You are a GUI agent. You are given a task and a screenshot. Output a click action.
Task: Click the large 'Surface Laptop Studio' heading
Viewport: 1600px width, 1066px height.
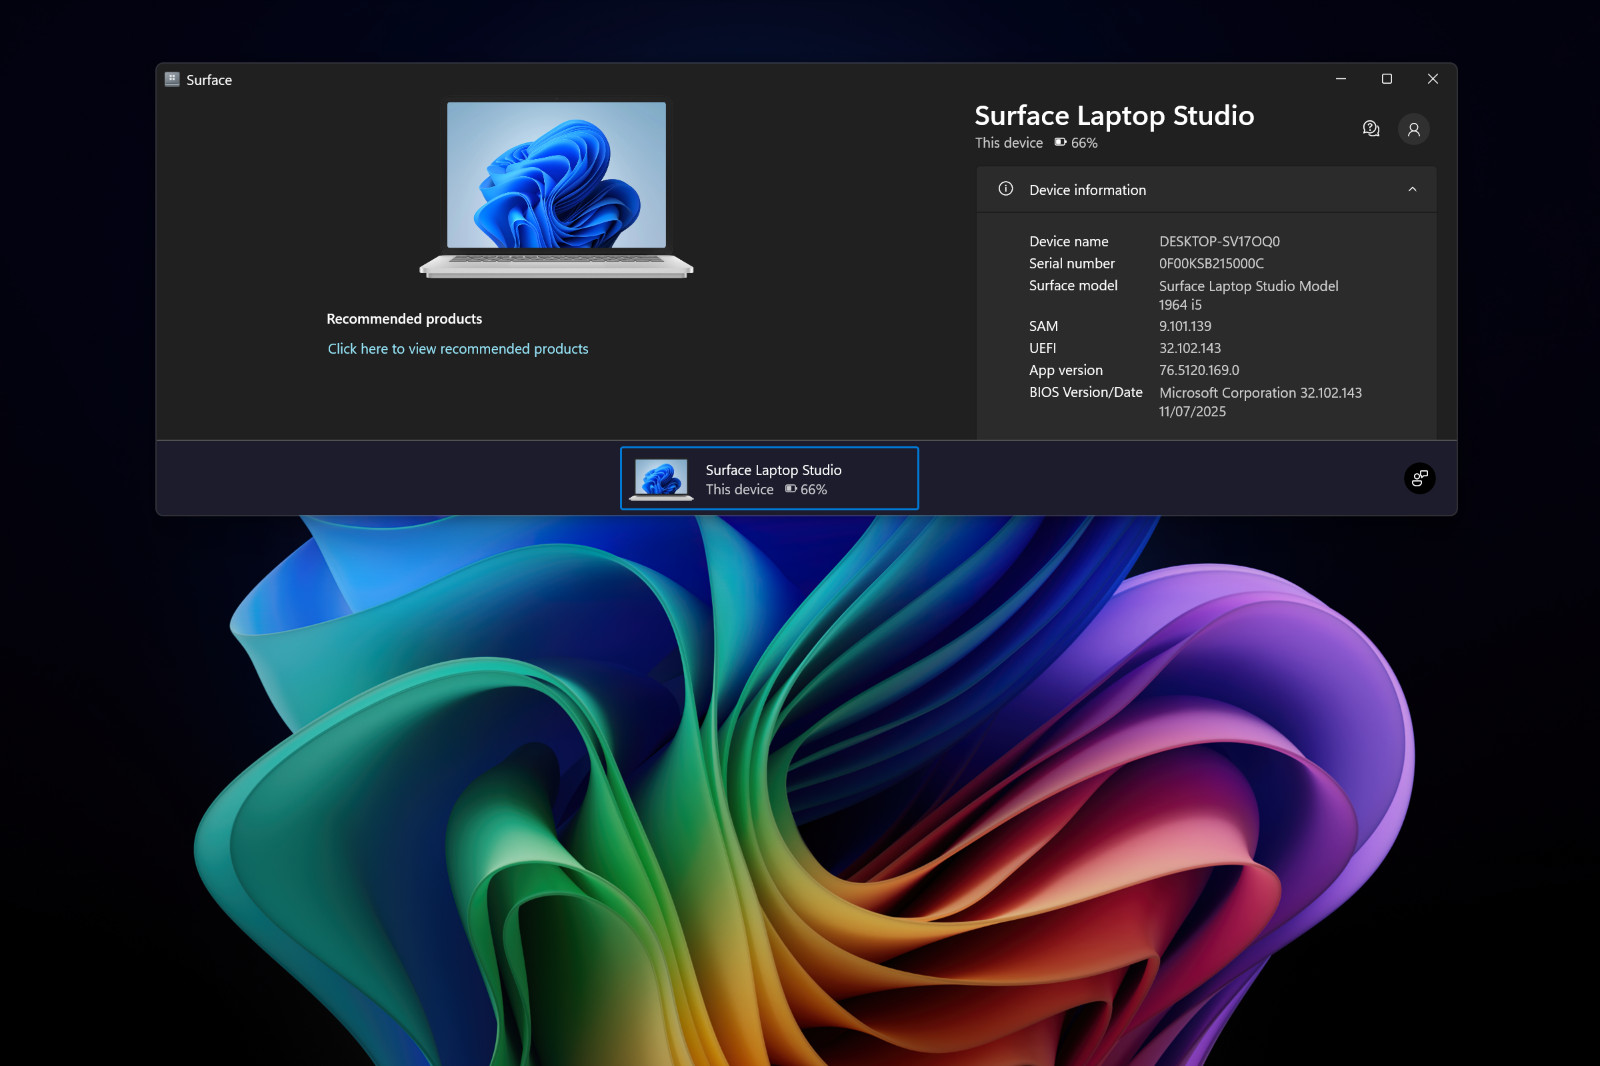1114,116
